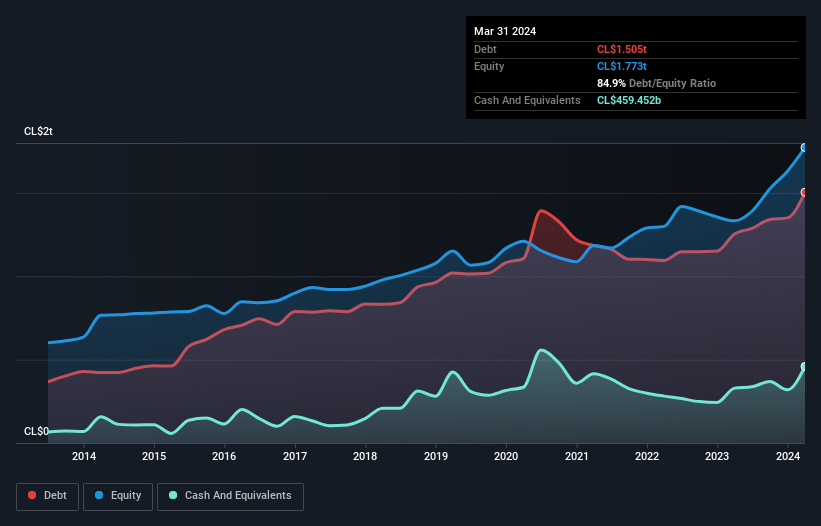Select the 2021 x-axis label
The image size is (821, 526).
576,456
